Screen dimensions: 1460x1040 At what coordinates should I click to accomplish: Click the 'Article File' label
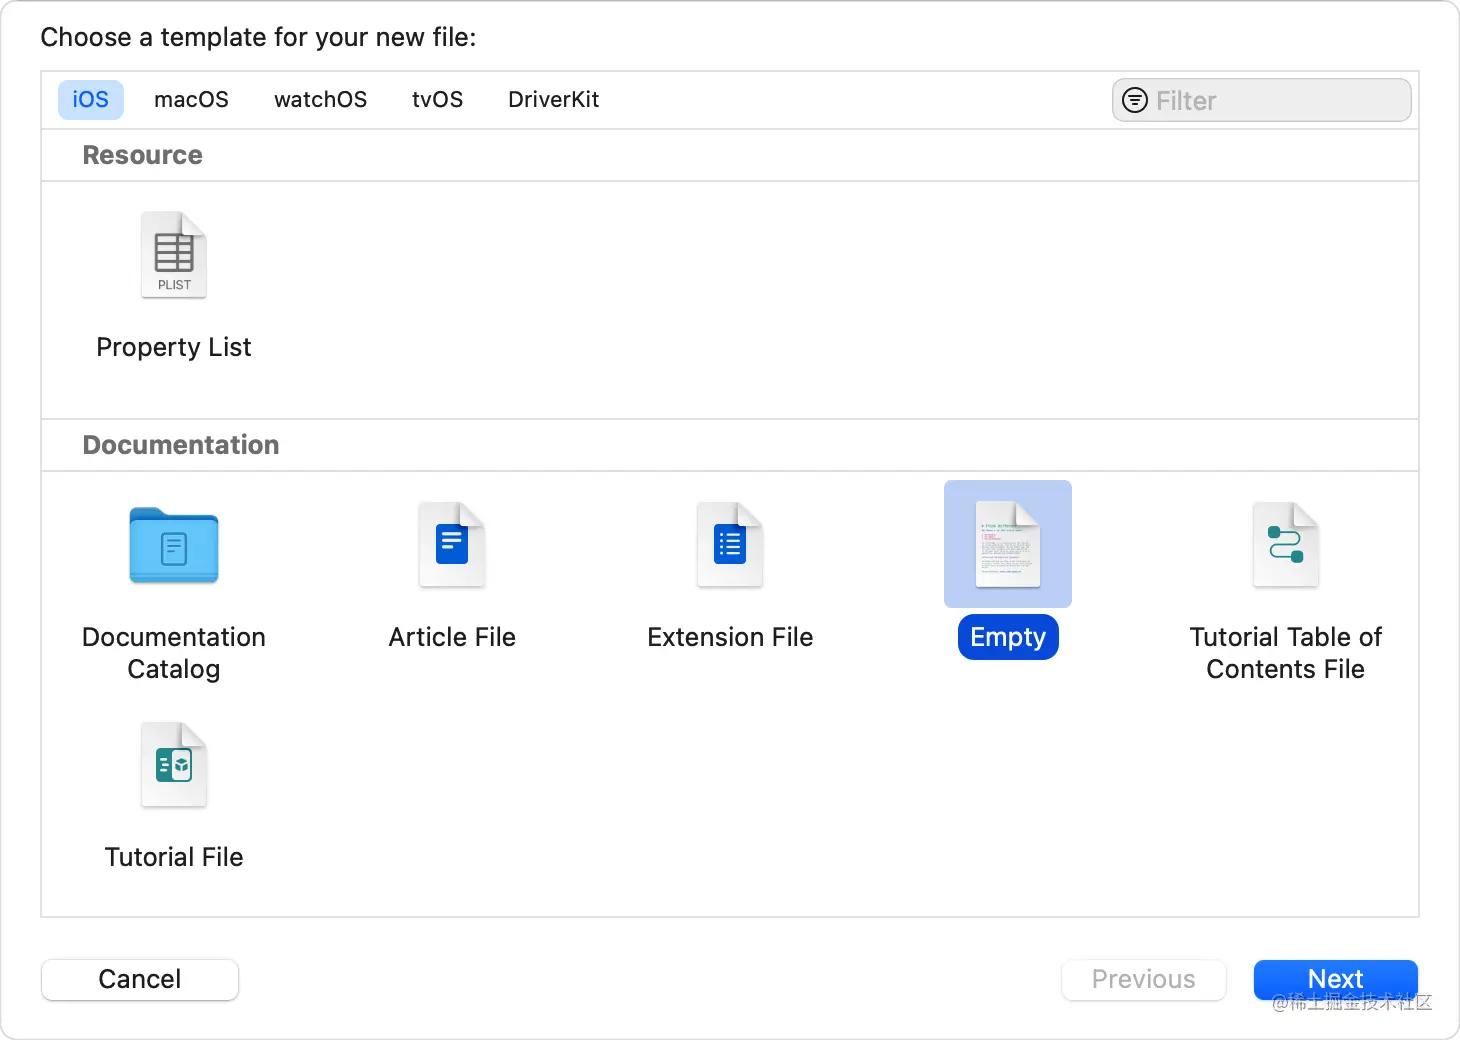(x=452, y=637)
